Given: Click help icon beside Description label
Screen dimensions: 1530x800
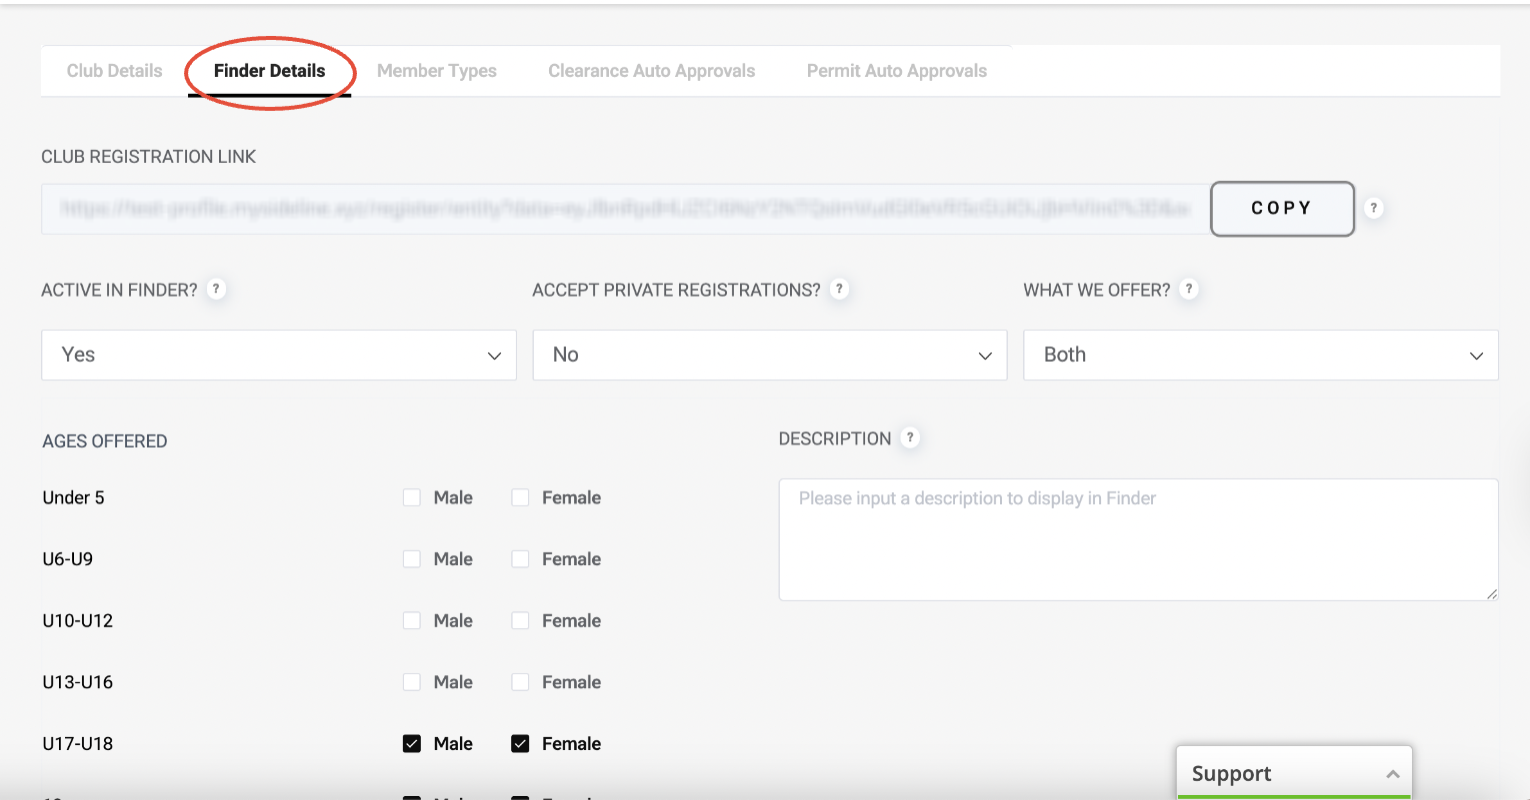Looking at the screenshot, I should 909,438.
